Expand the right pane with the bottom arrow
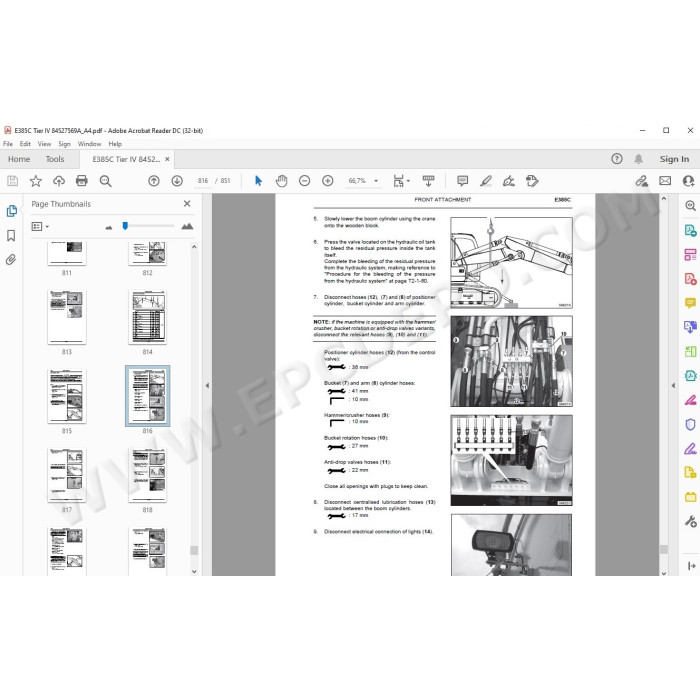The width and height of the screenshot is (700, 700). coord(692,566)
